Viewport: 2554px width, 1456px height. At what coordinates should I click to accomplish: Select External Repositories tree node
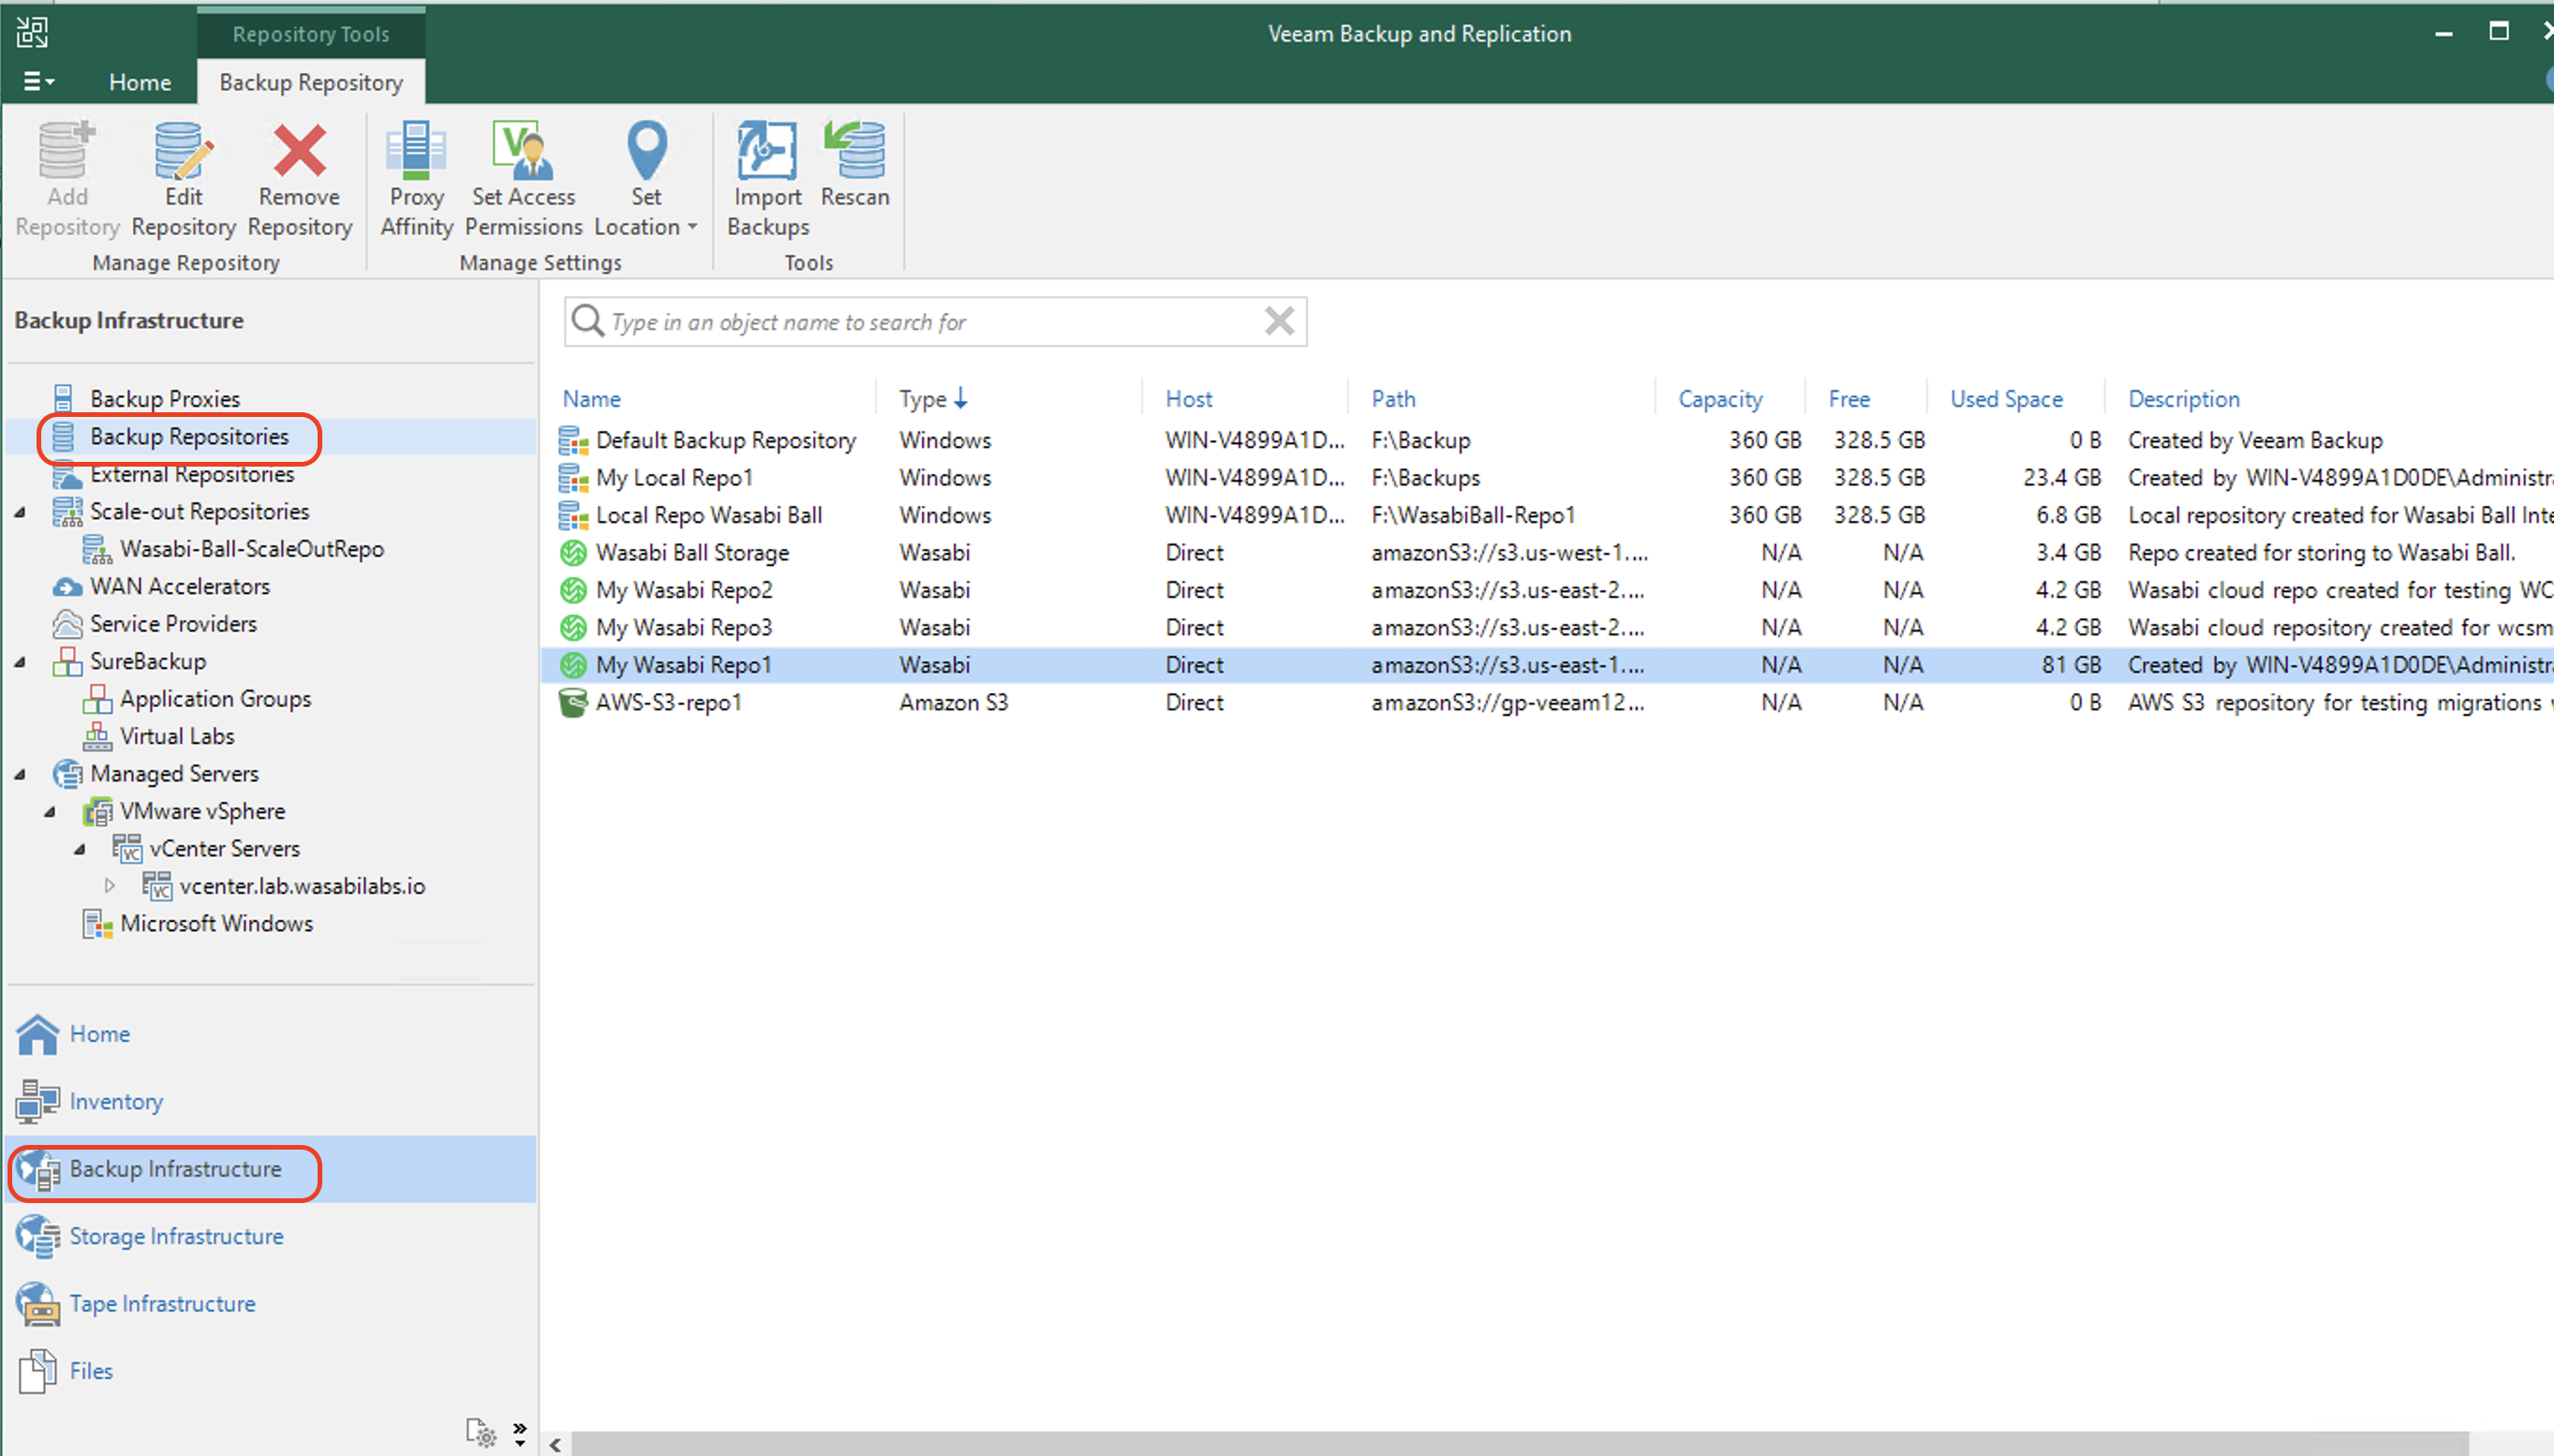pos(192,474)
